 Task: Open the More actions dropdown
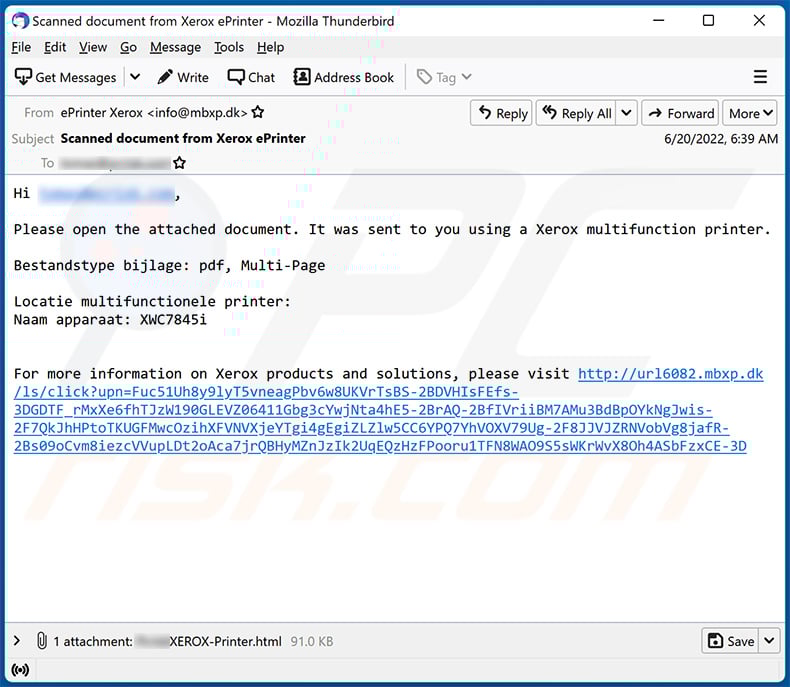point(750,113)
